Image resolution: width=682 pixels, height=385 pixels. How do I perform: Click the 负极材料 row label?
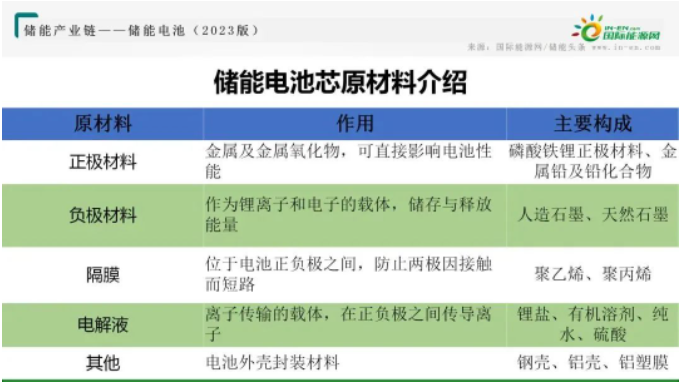click(103, 215)
